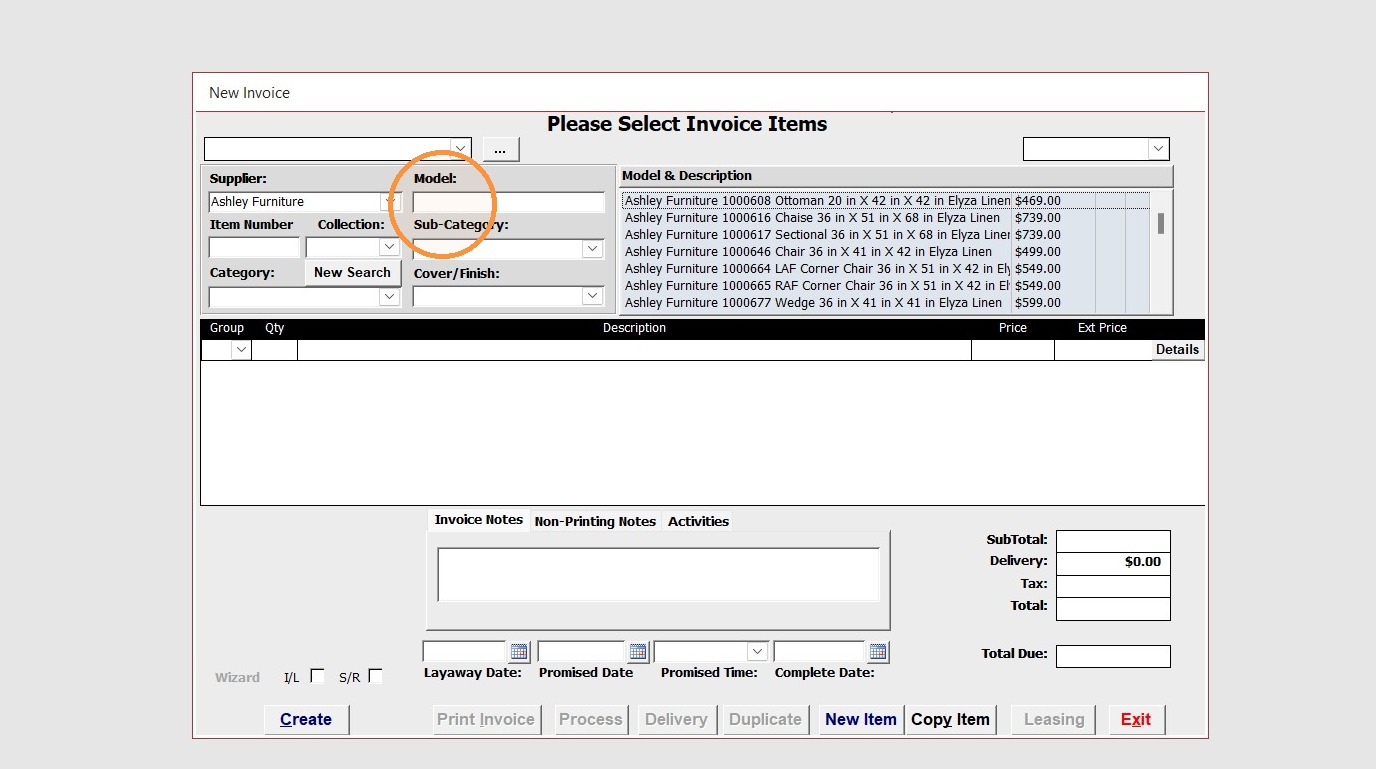Expand the Supplier dropdown
This screenshot has height=769, width=1376.
point(390,202)
